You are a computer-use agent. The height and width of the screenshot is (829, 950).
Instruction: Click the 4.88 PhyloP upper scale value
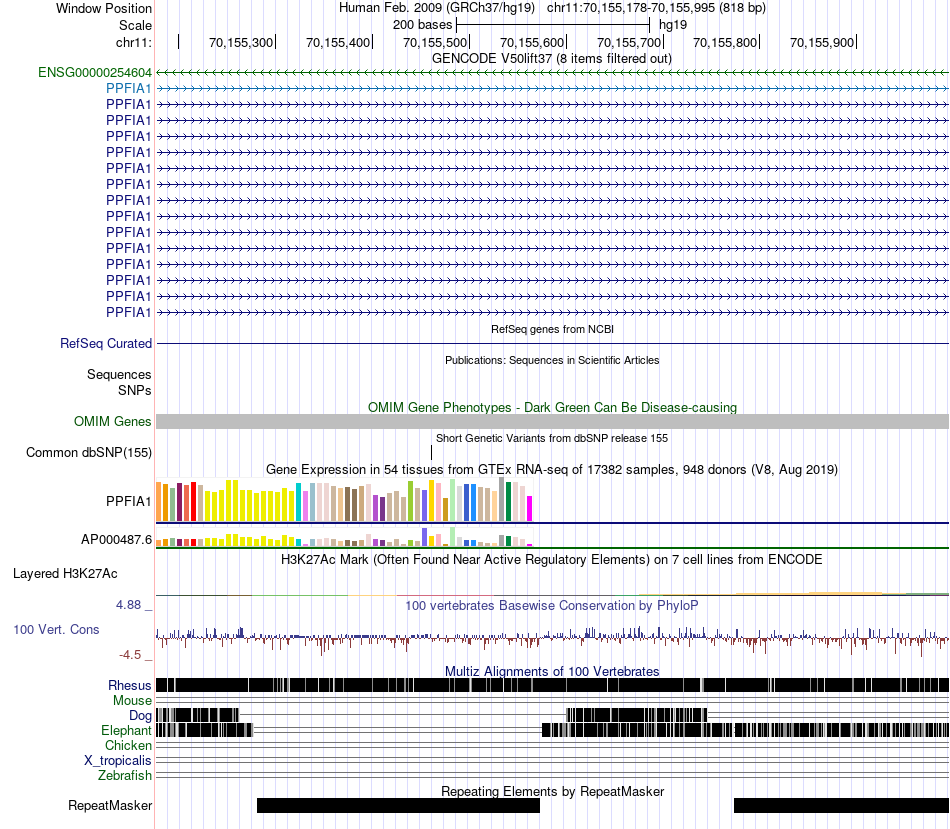click(x=128, y=605)
